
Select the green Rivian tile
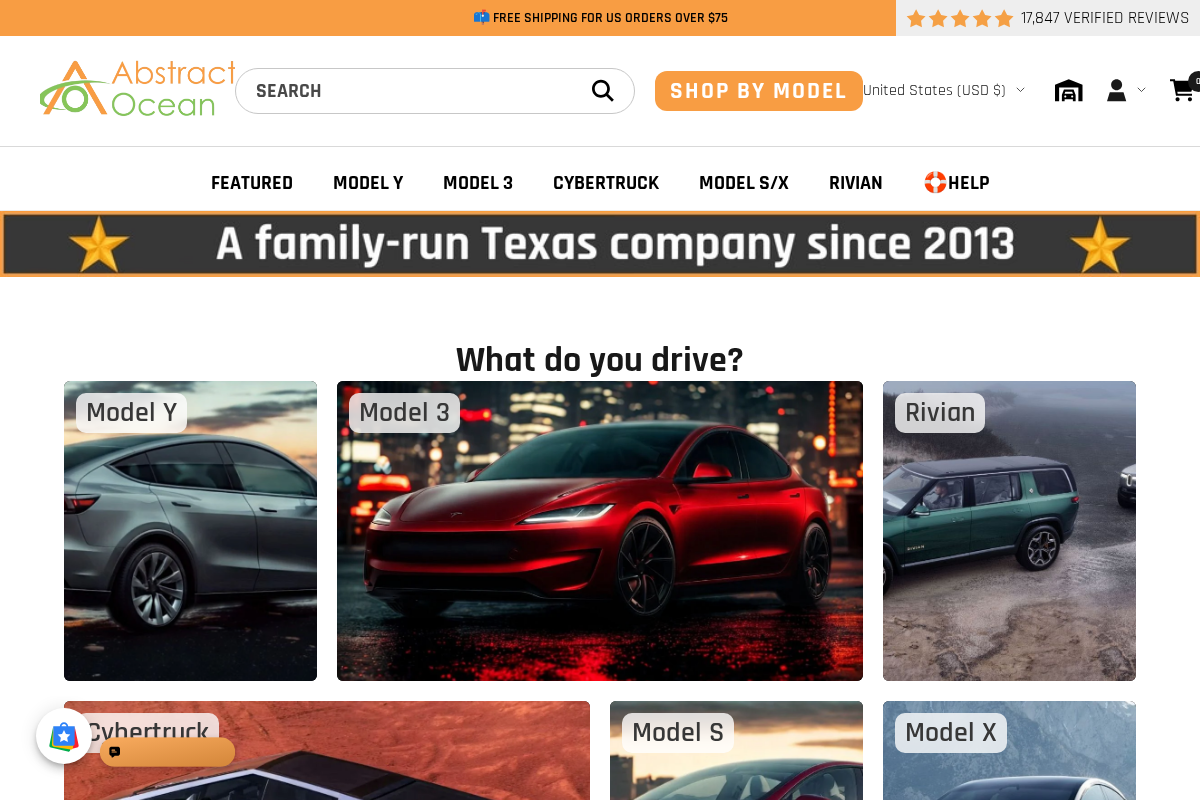tap(1008, 530)
